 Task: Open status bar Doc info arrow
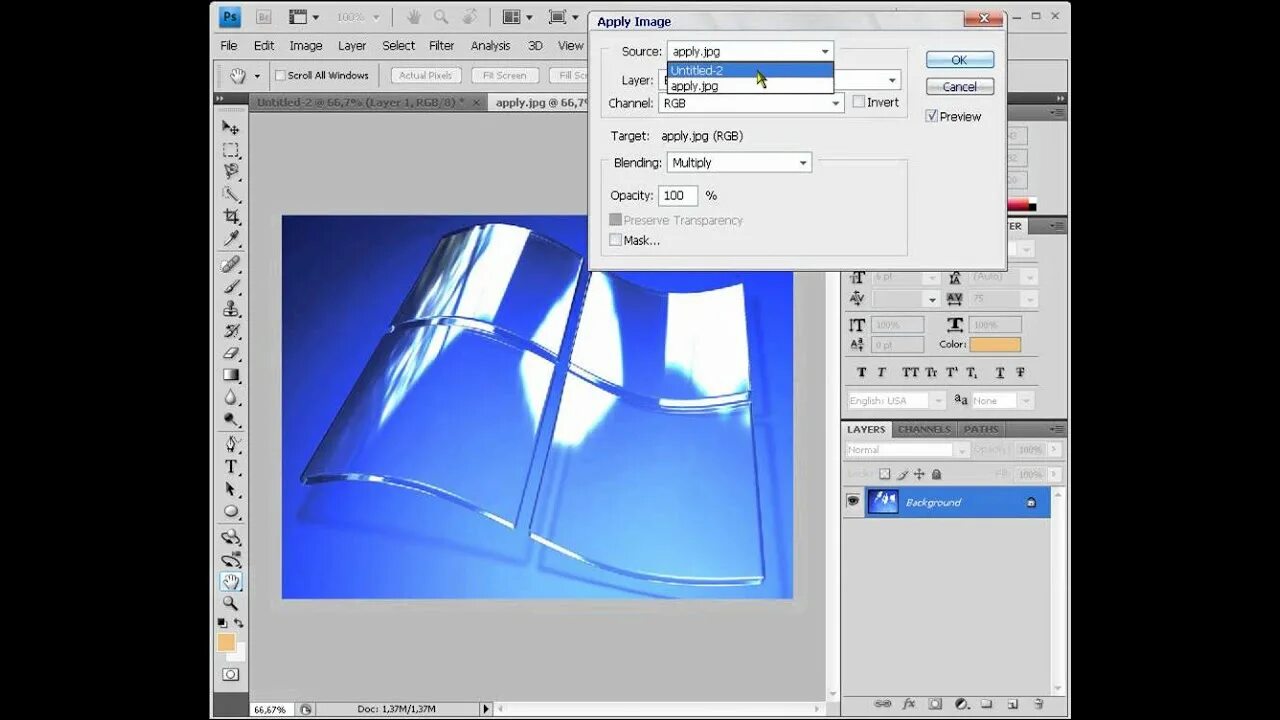486,709
